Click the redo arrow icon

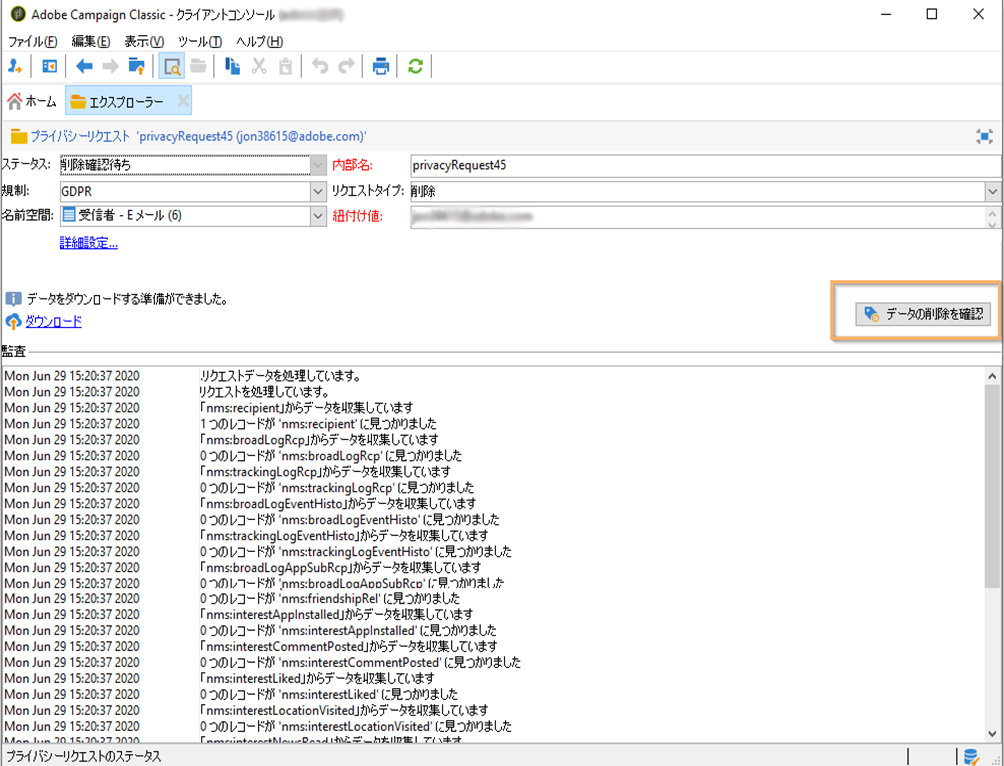[346, 65]
